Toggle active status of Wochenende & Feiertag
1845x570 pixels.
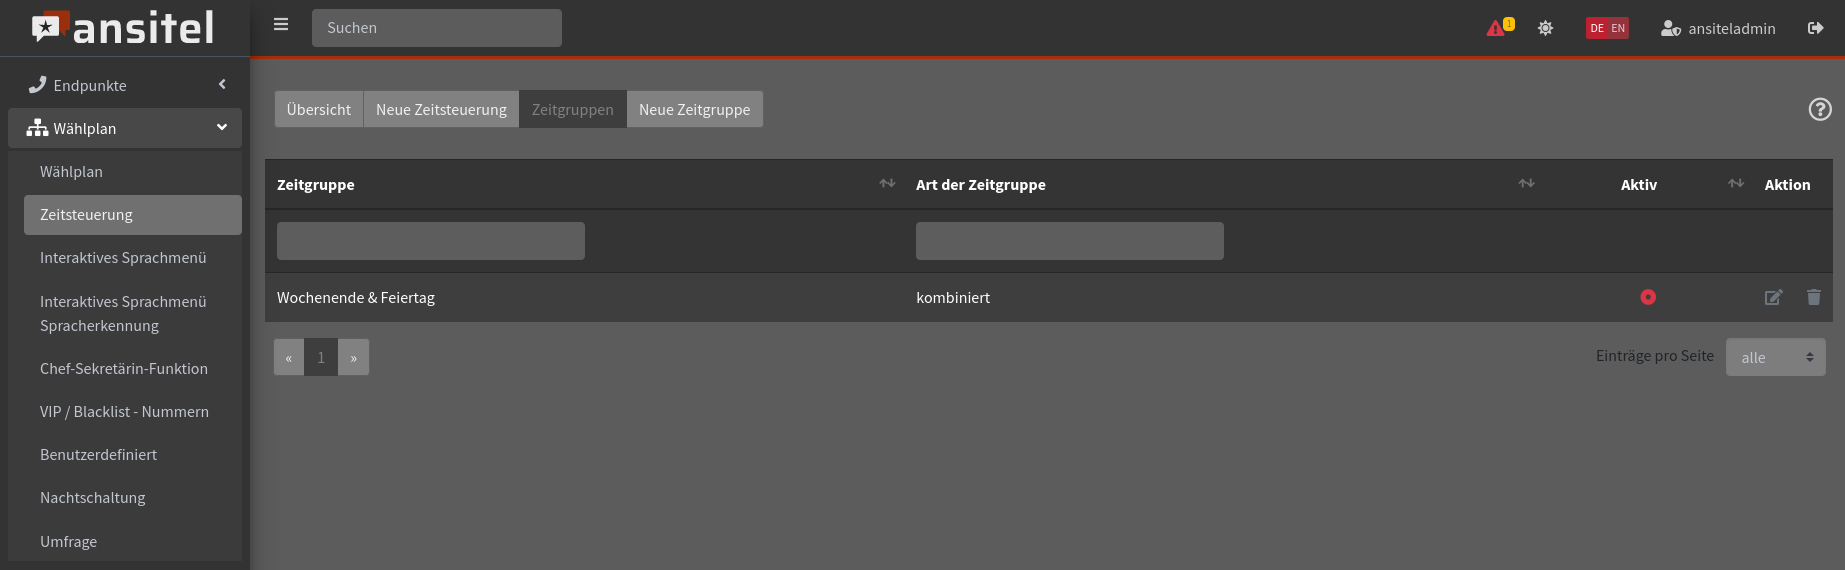(x=1648, y=297)
